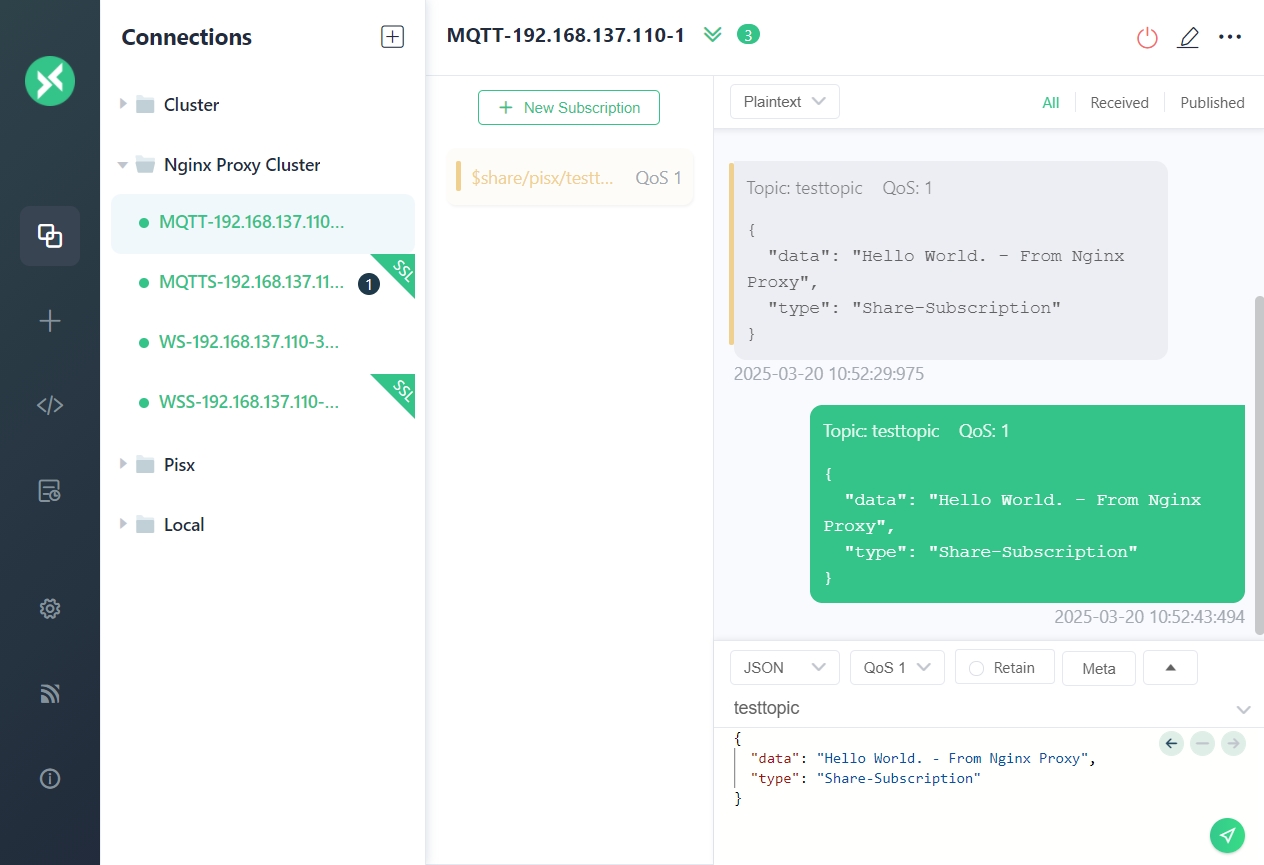Click the disconnect power icon
Screen dimensions: 1264x865
point(1147,38)
